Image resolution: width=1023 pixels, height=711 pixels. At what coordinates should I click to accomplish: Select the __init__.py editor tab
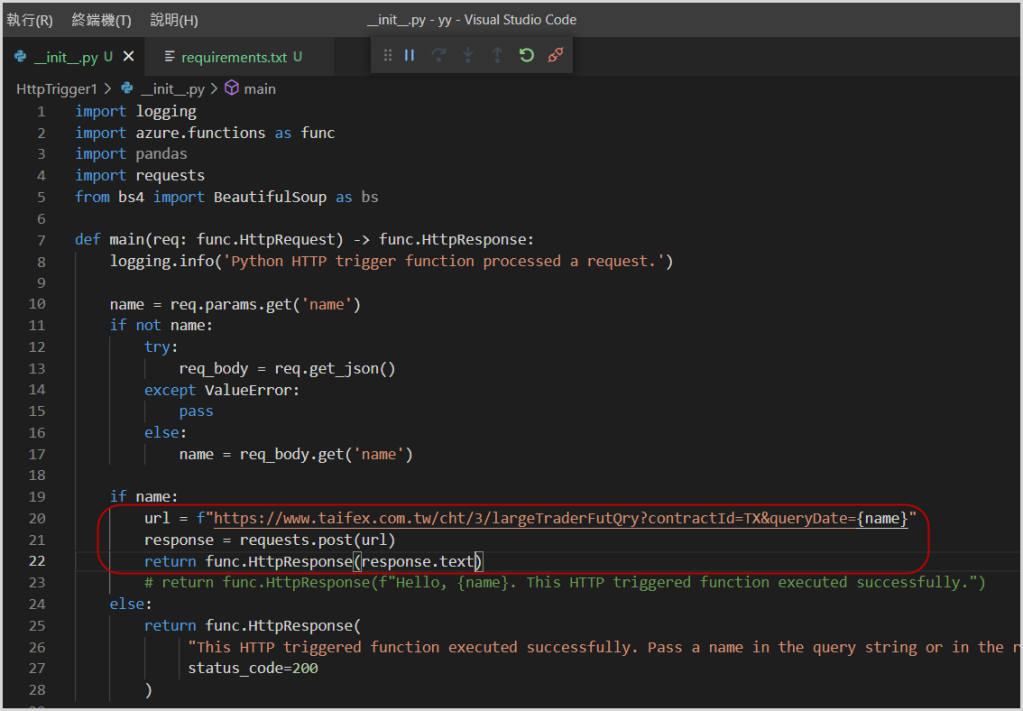tap(65, 57)
